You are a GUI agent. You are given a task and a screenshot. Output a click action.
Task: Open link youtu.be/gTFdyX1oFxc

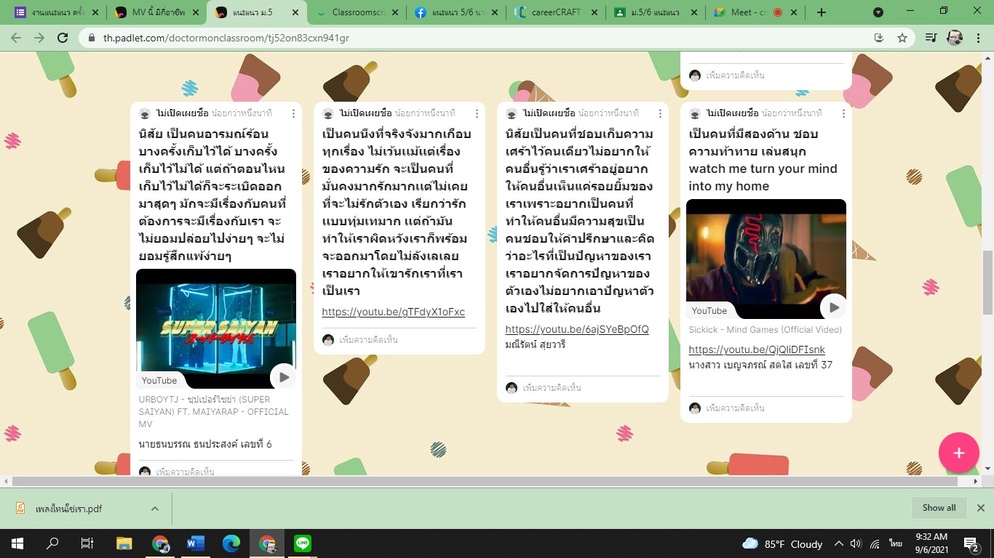point(393,312)
